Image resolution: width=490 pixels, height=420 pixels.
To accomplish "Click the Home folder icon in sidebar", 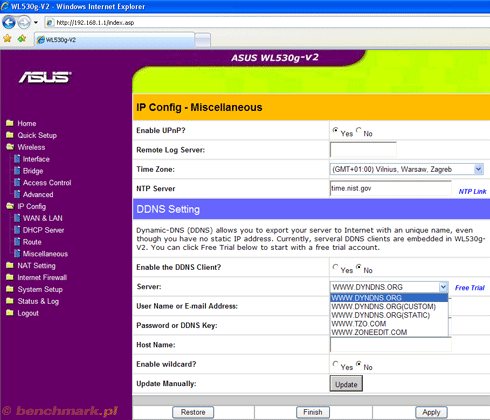I will (x=10, y=123).
